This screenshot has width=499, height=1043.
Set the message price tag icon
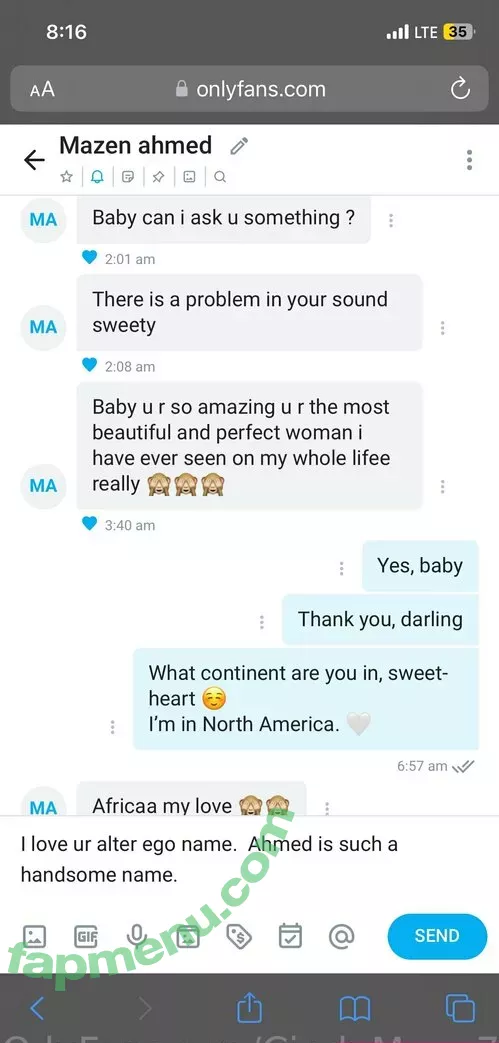point(239,937)
